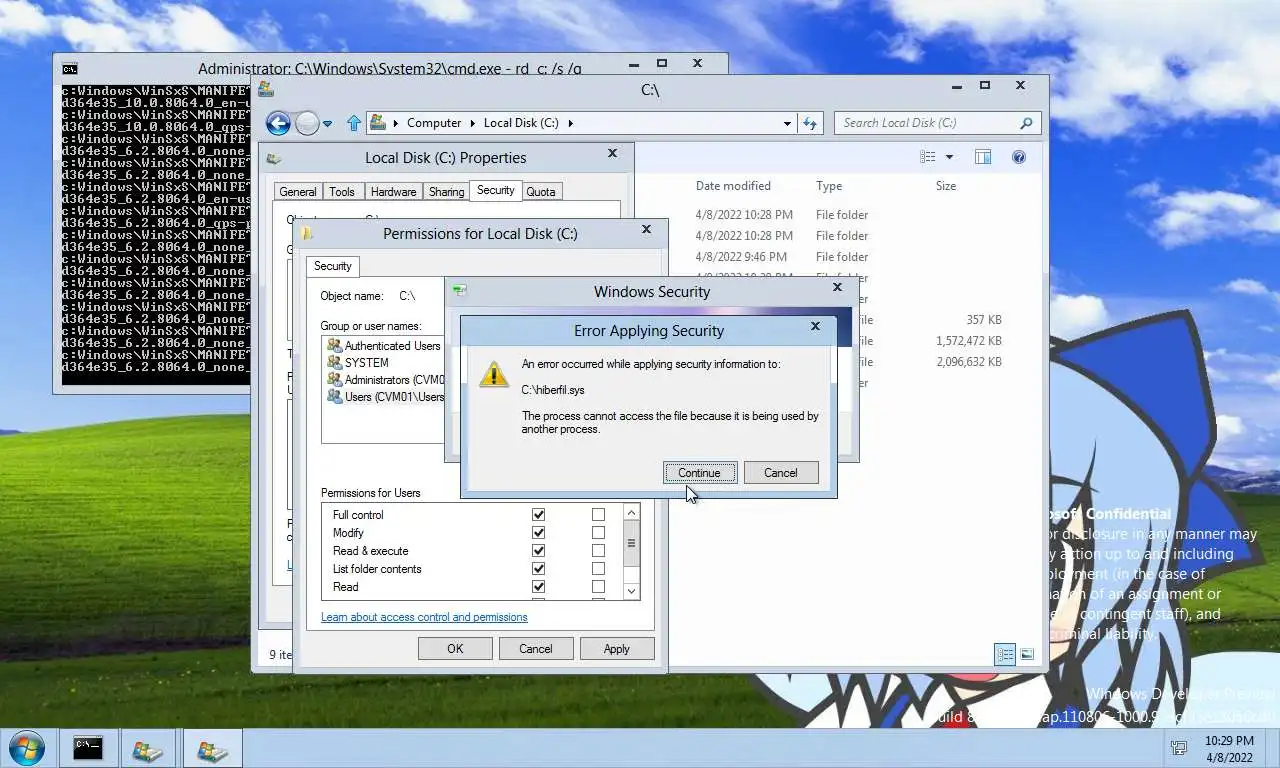The image size is (1280, 768).
Task: Click OK in Permissions dialog
Action: point(455,649)
